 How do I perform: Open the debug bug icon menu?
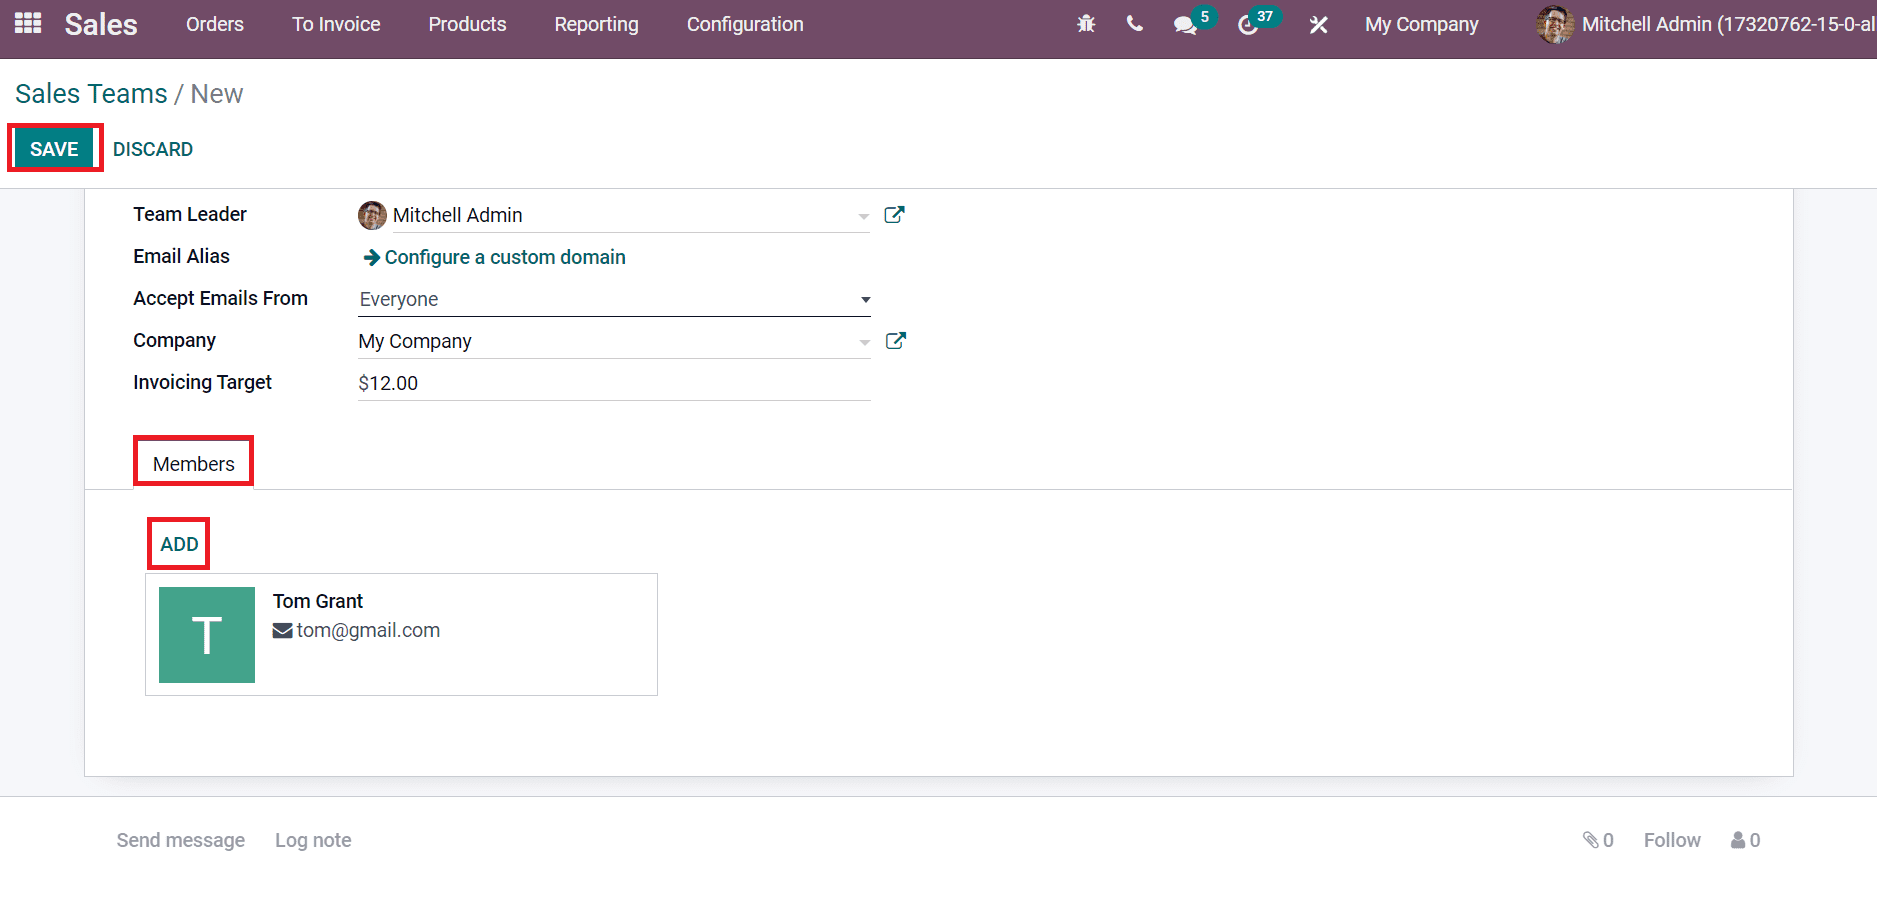coord(1086,24)
